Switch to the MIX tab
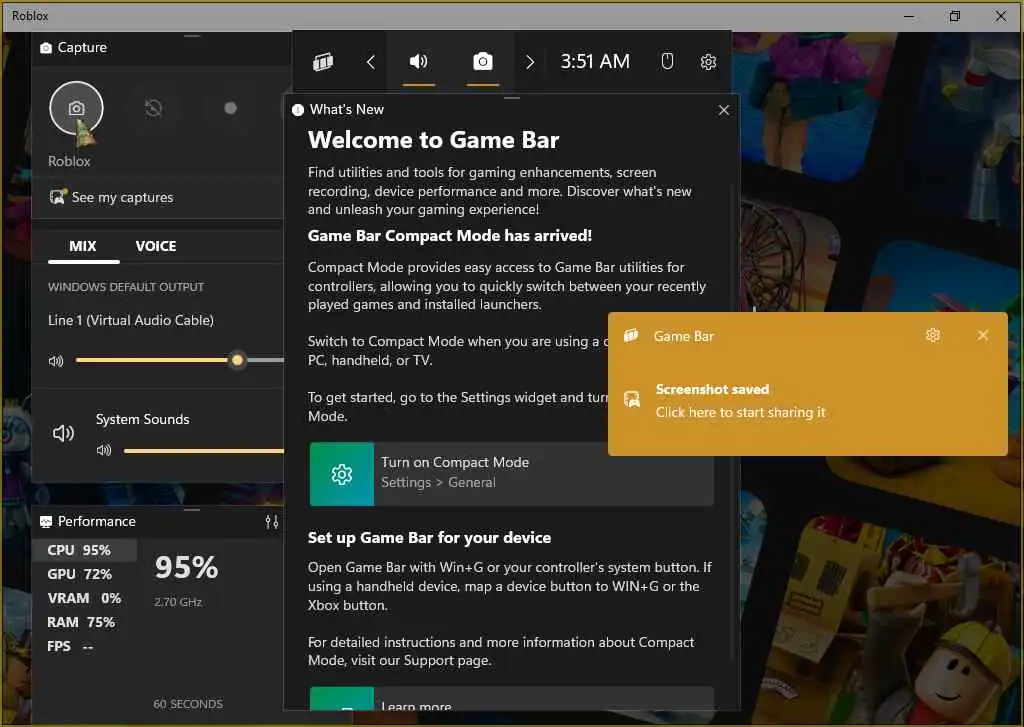 83,246
